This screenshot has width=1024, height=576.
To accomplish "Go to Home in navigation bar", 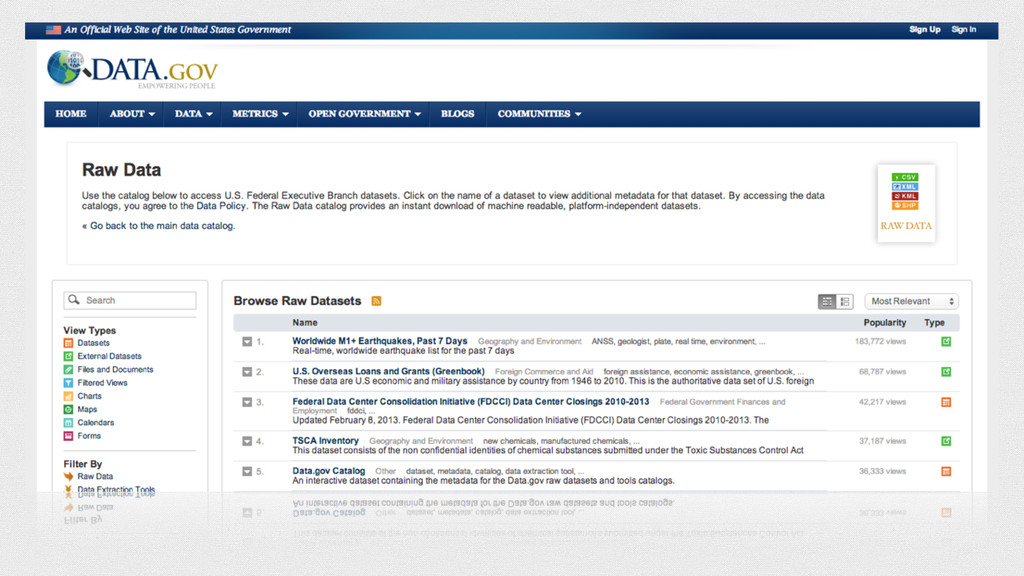I will 71,114.
